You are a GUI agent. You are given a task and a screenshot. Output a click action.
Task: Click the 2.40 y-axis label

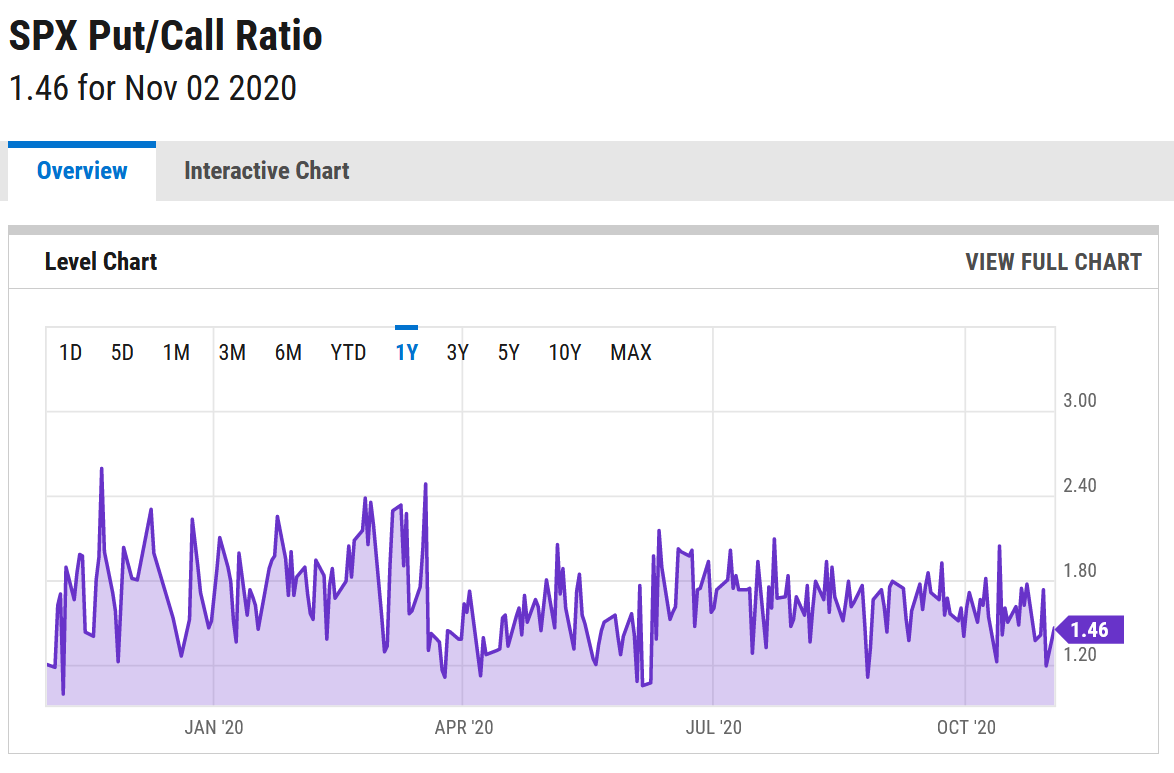pos(1080,485)
